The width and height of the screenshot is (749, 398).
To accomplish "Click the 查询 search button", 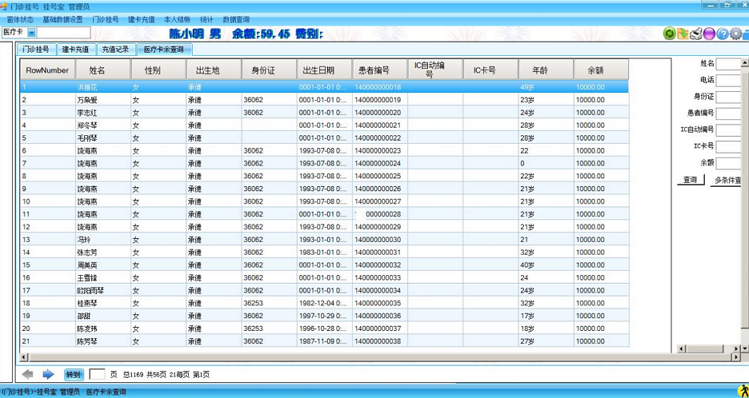I will pos(690,180).
